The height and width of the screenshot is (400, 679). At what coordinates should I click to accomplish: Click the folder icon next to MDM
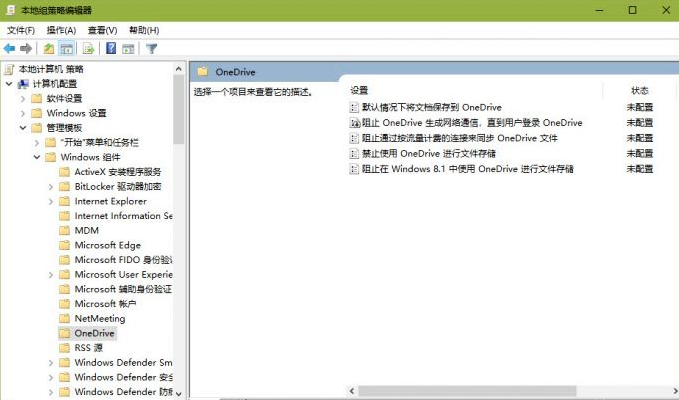[64, 230]
